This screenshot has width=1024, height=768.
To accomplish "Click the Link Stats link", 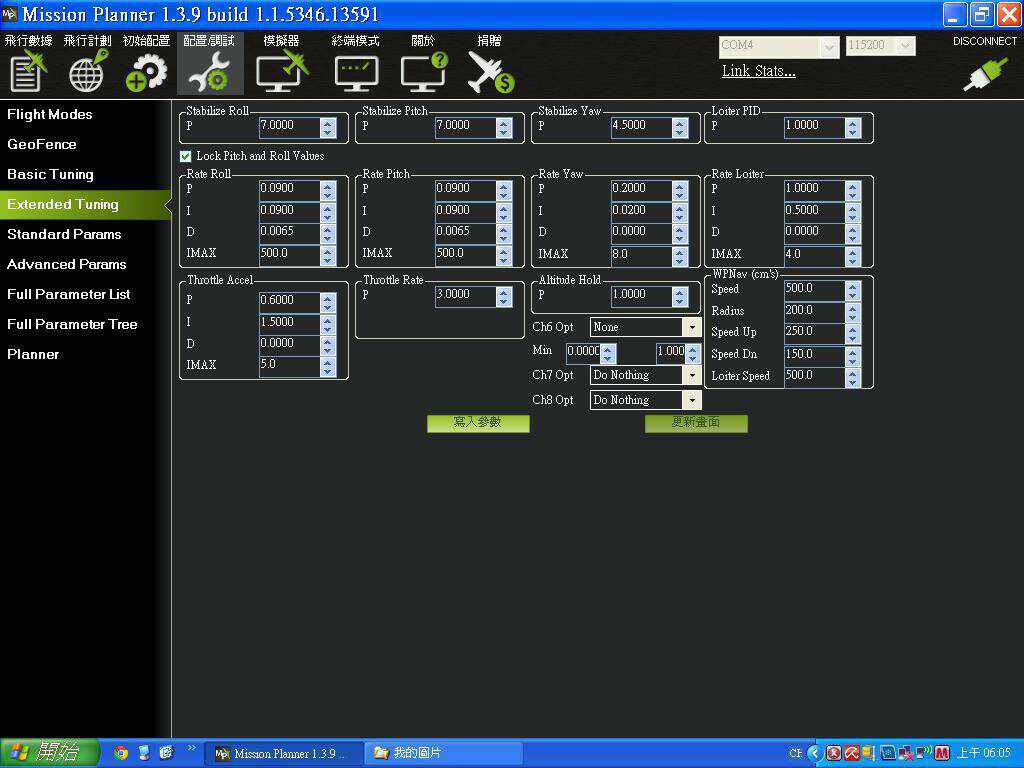I will click(759, 71).
